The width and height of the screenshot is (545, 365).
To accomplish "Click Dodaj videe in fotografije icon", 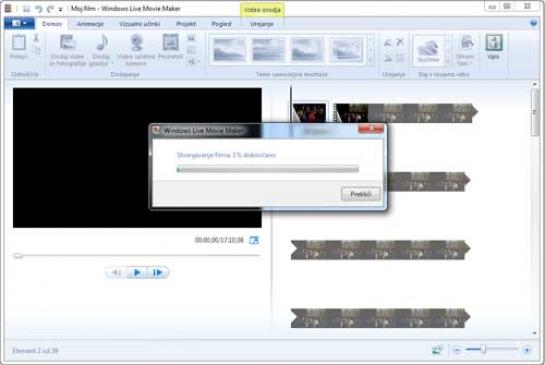I will (x=68, y=42).
